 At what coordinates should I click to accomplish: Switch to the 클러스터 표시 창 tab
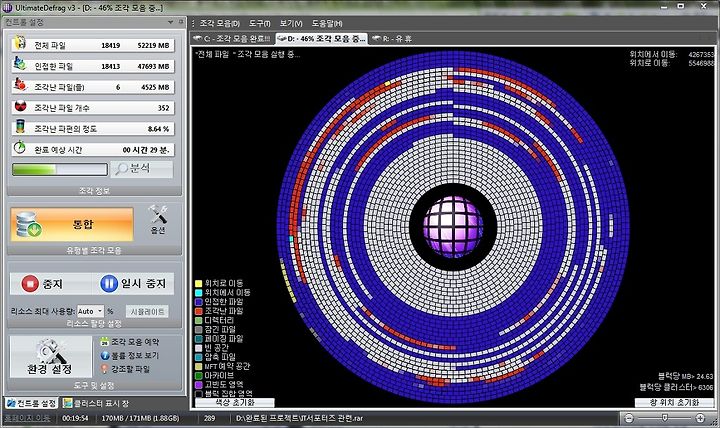point(96,403)
